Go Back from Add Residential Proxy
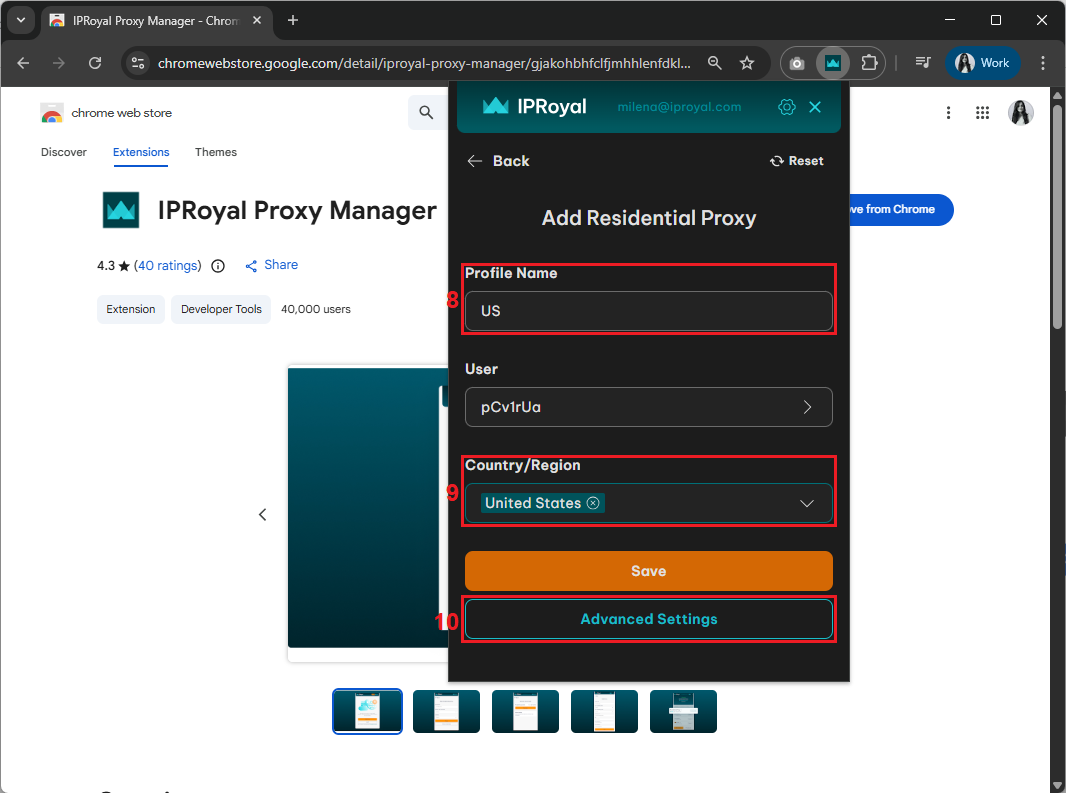Screen dimensions: 1066x793 [499, 161]
